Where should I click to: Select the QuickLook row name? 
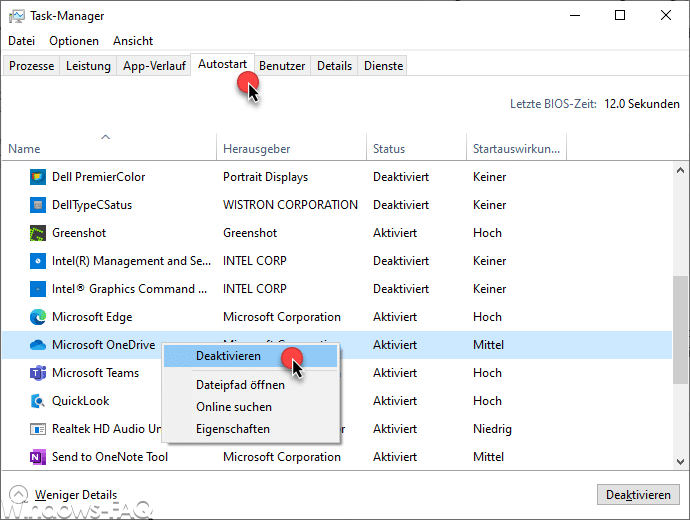(81, 401)
